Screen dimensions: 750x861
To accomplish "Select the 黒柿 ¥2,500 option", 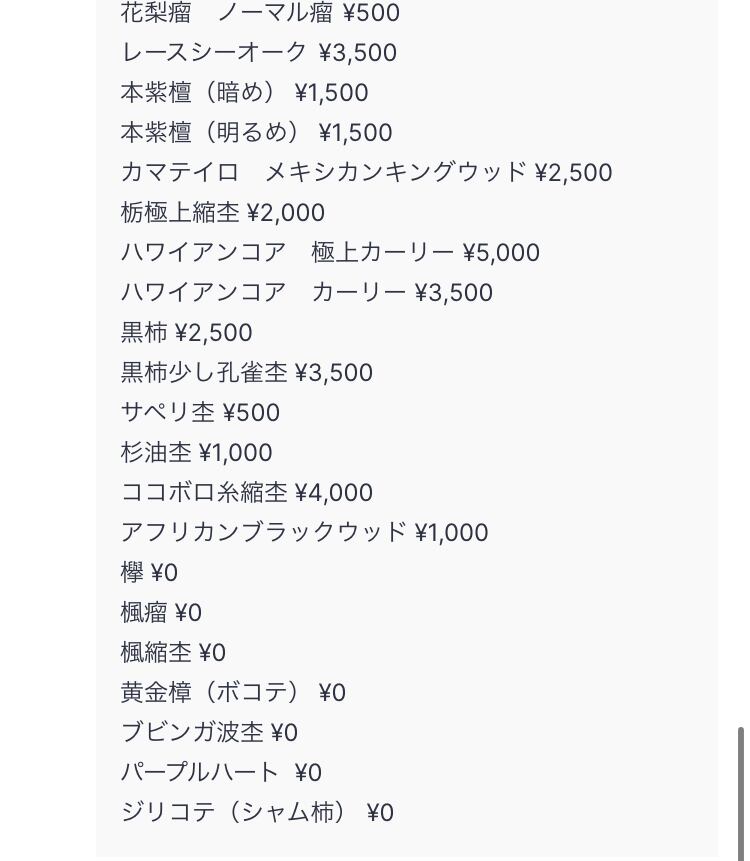I will coord(186,332).
